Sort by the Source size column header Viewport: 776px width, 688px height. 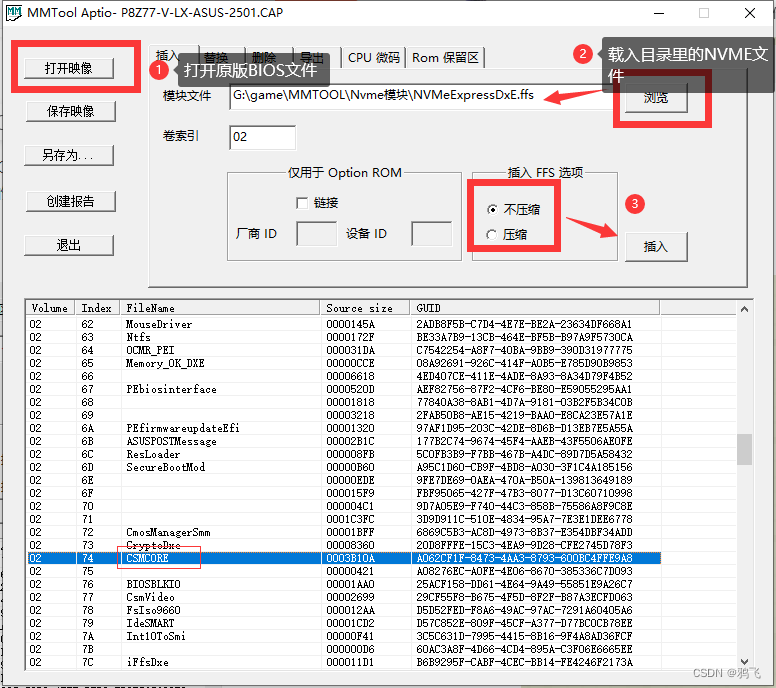tap(365, 308)
